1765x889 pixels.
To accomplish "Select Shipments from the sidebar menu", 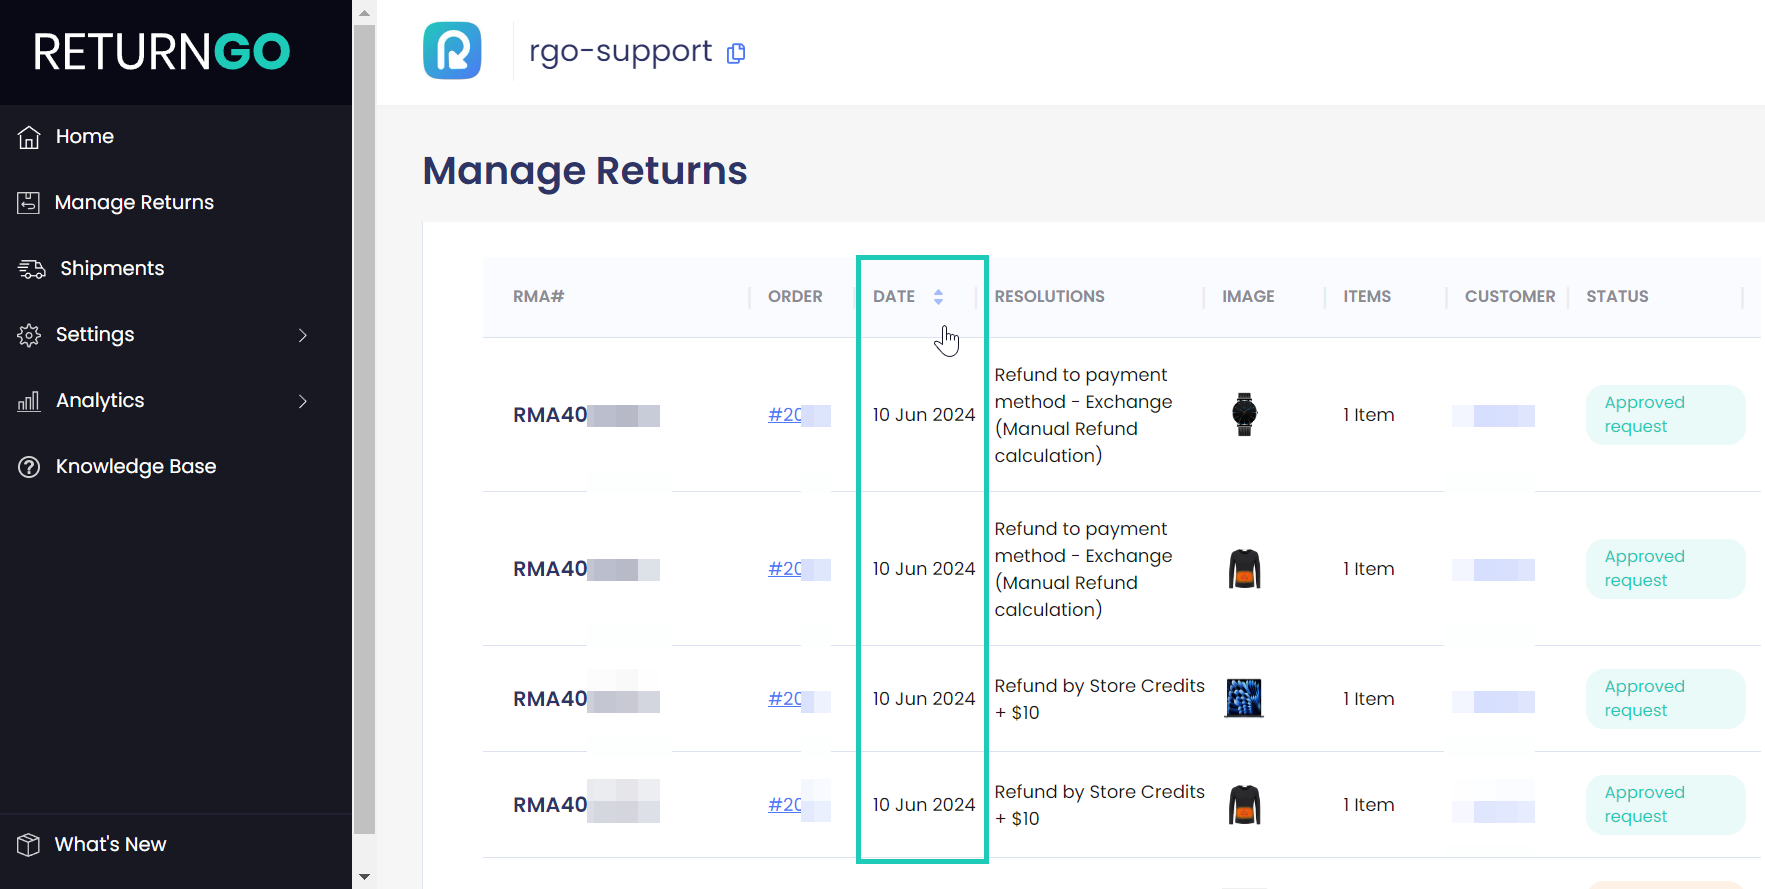I will 111,268.
